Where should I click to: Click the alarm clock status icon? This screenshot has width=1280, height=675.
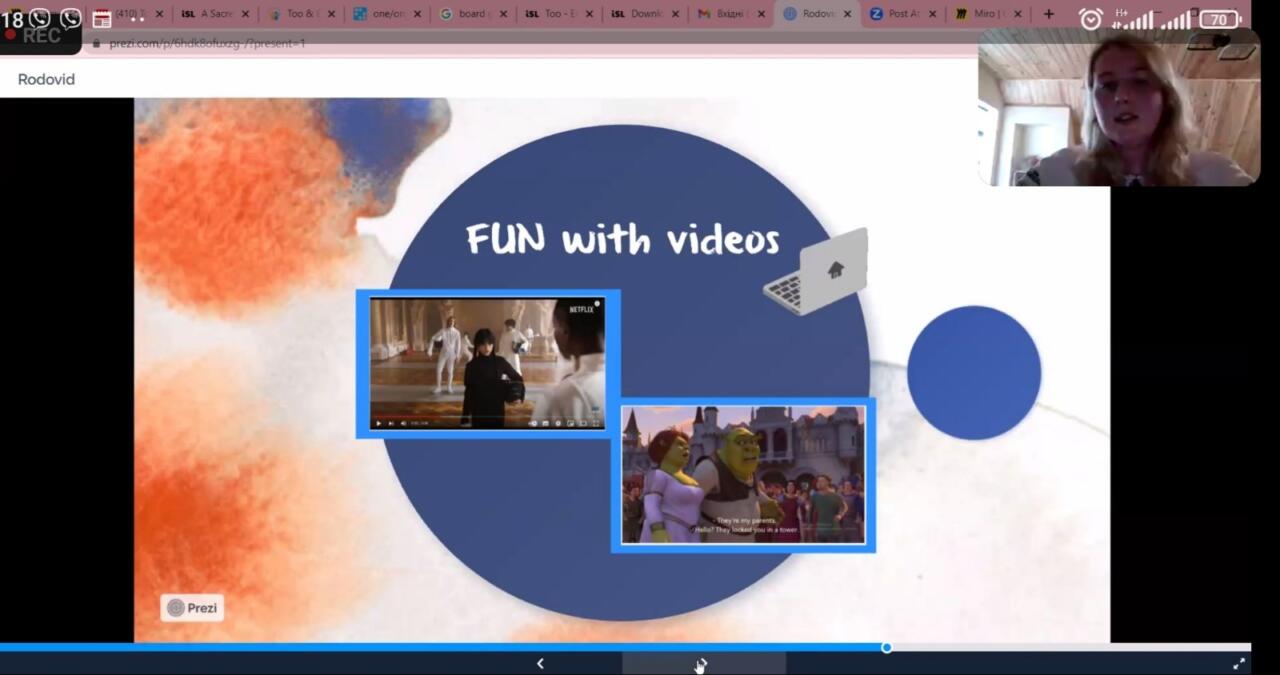point(1090,19)
